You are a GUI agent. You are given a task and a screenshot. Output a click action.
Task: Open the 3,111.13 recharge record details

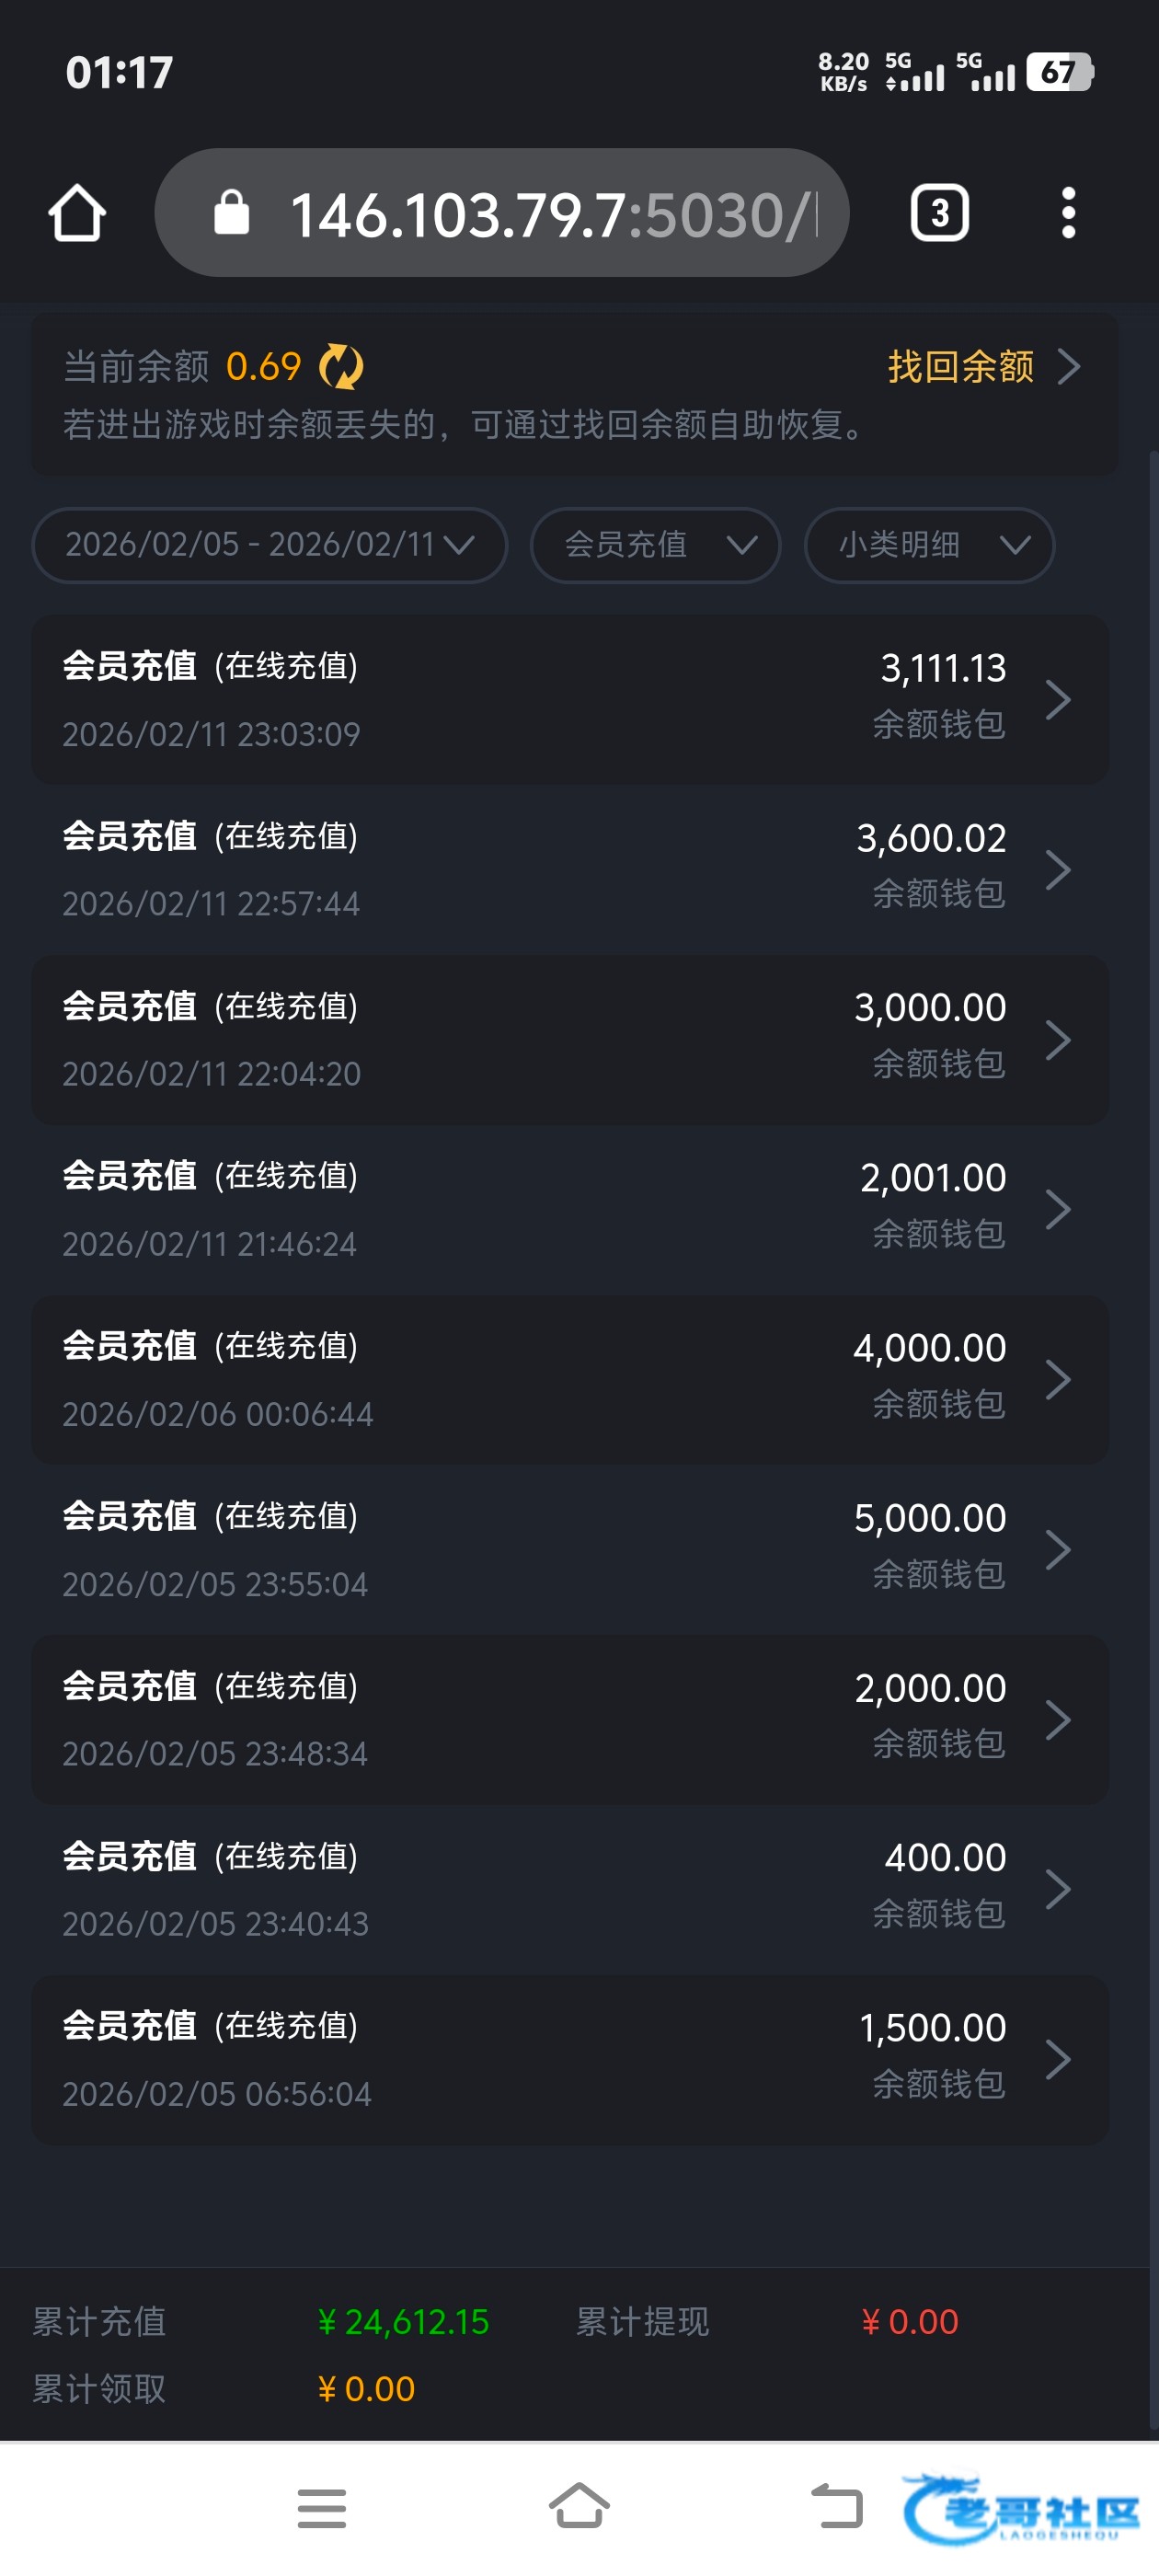(x=570, y=699)
